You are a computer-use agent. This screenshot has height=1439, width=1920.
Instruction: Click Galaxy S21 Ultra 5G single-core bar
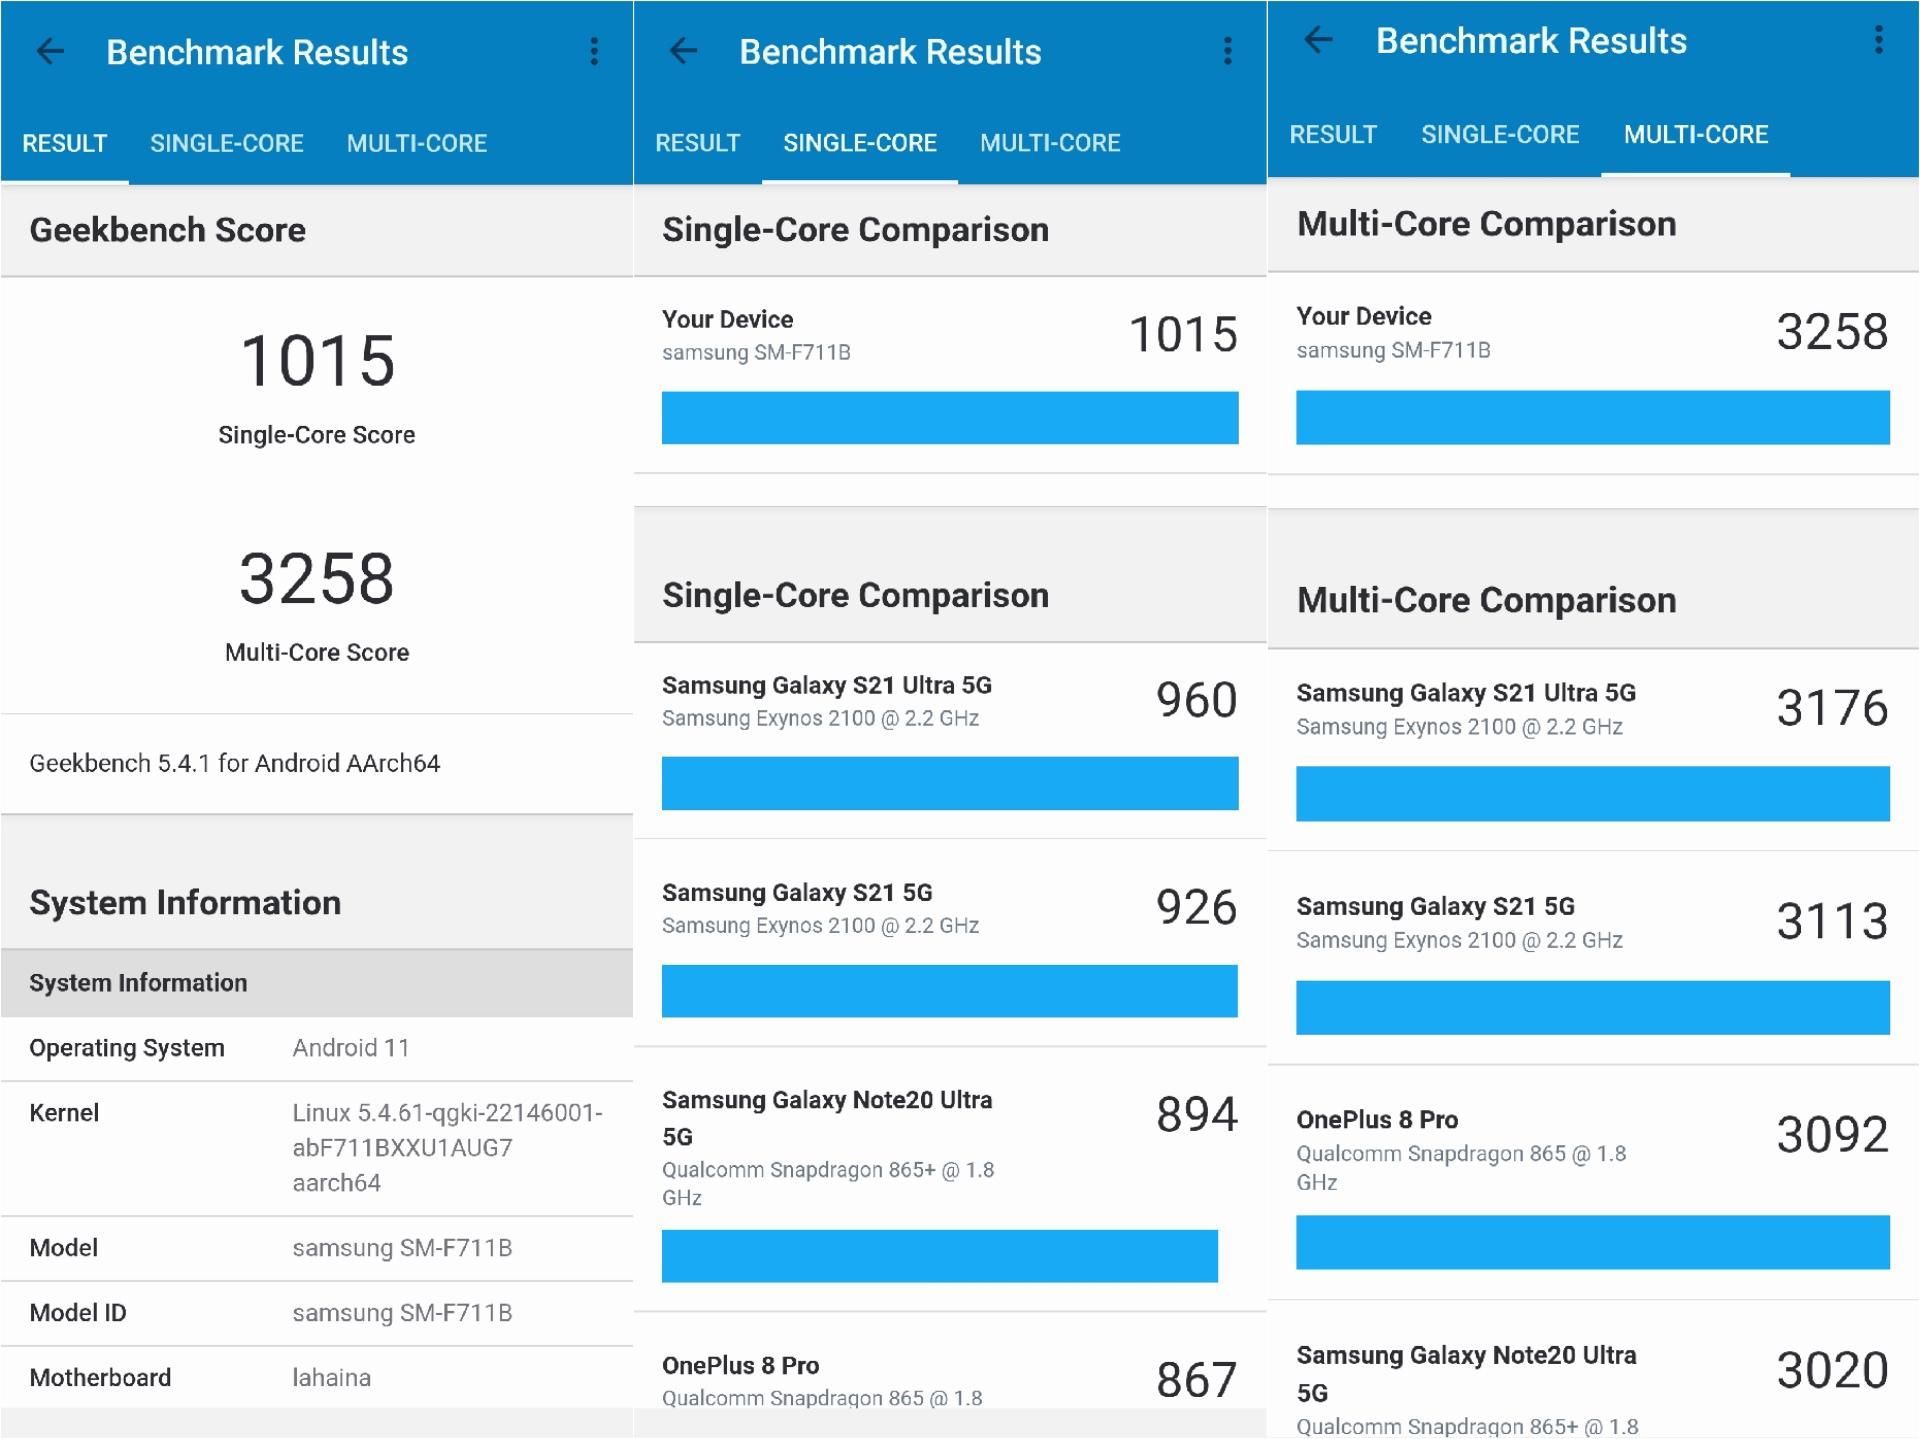pyautogui.click(x=949, y=783)
